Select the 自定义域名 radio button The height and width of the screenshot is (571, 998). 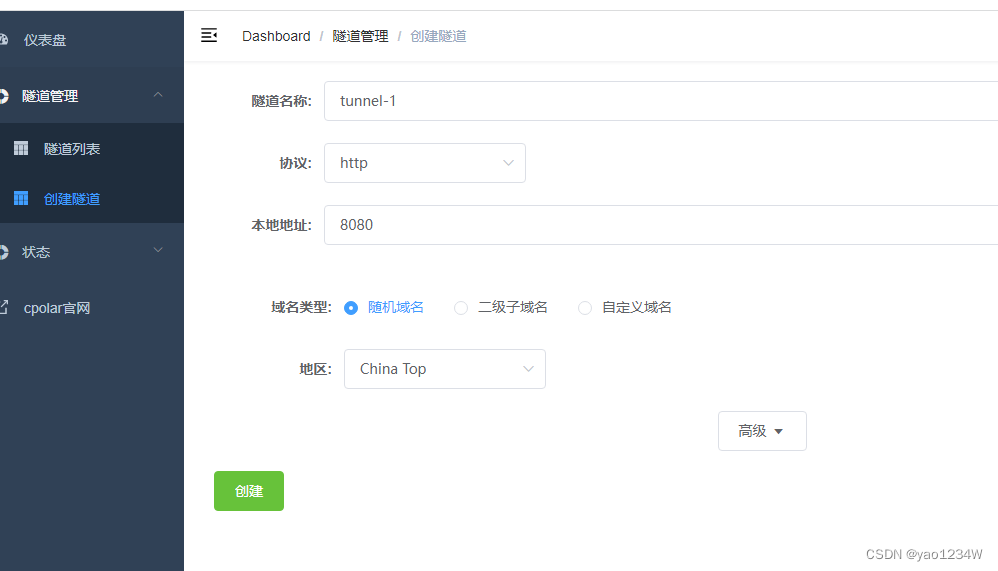pyautogui.click(x=585, y=308)
